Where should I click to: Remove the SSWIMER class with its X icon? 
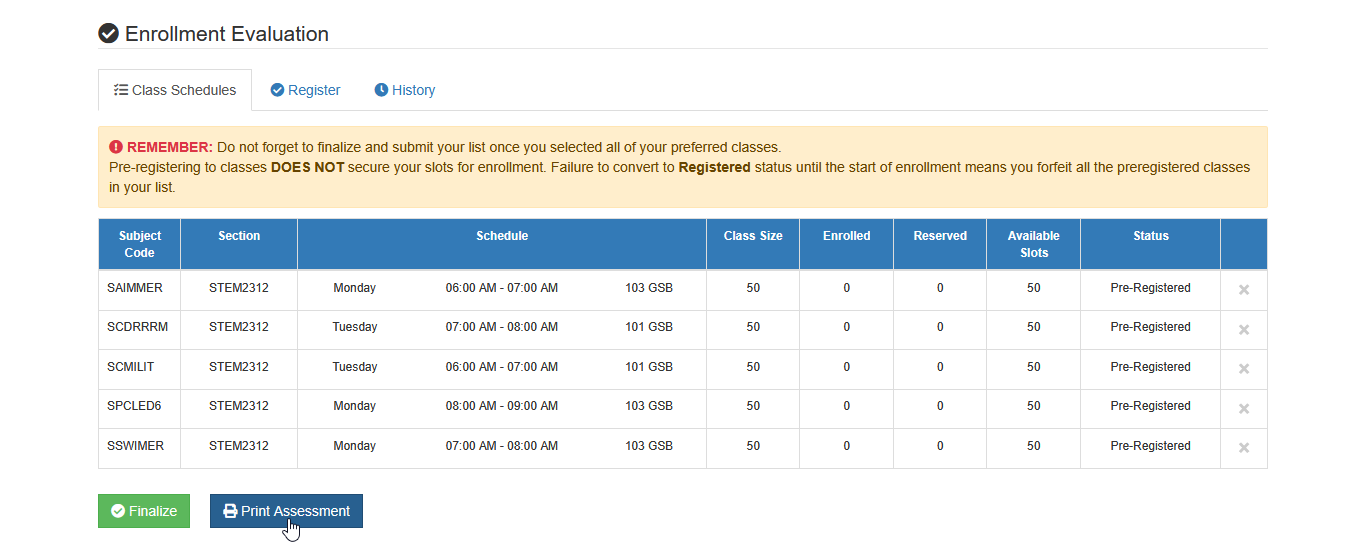[x=1244, y=448]
